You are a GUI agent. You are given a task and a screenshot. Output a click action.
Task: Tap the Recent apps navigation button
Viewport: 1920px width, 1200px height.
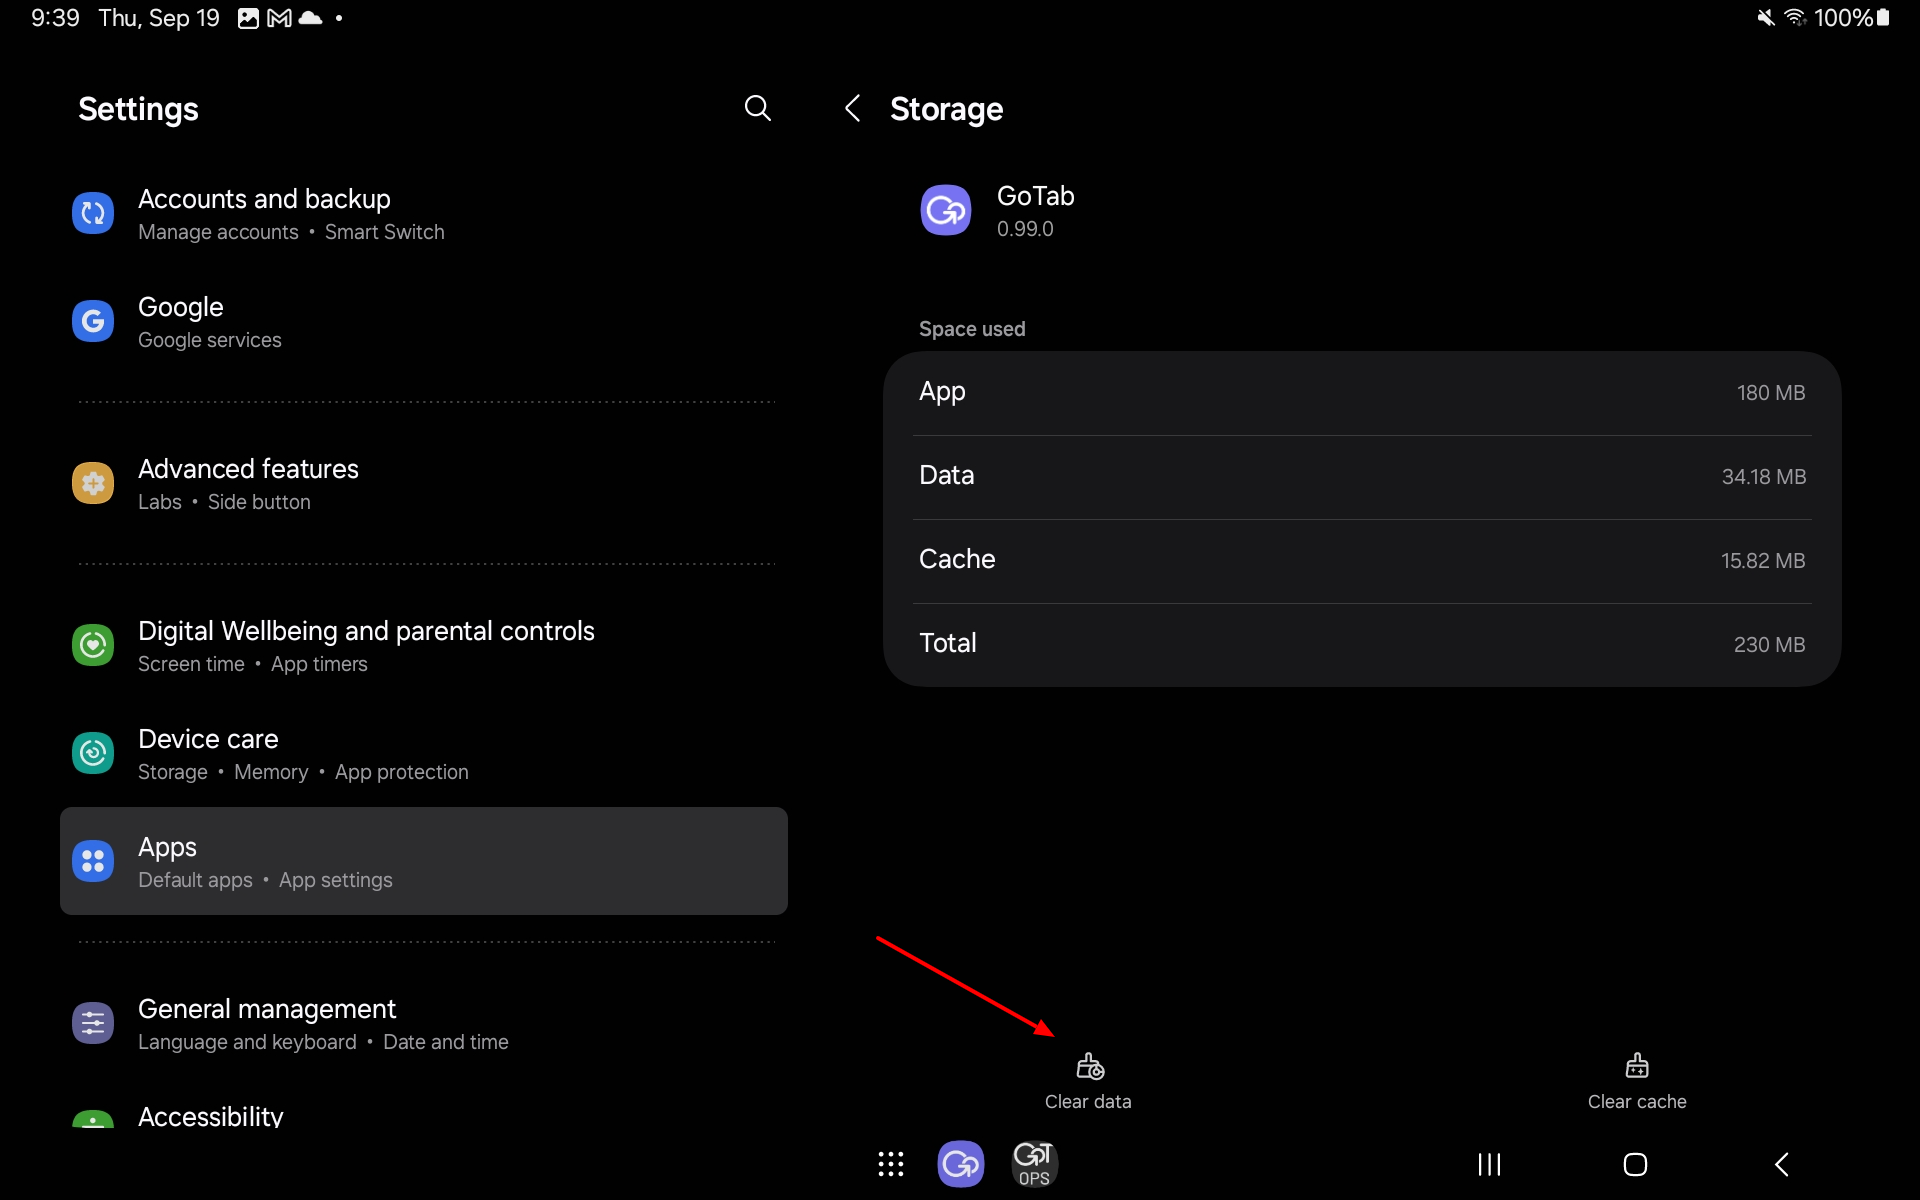tap(1488, 1164)
